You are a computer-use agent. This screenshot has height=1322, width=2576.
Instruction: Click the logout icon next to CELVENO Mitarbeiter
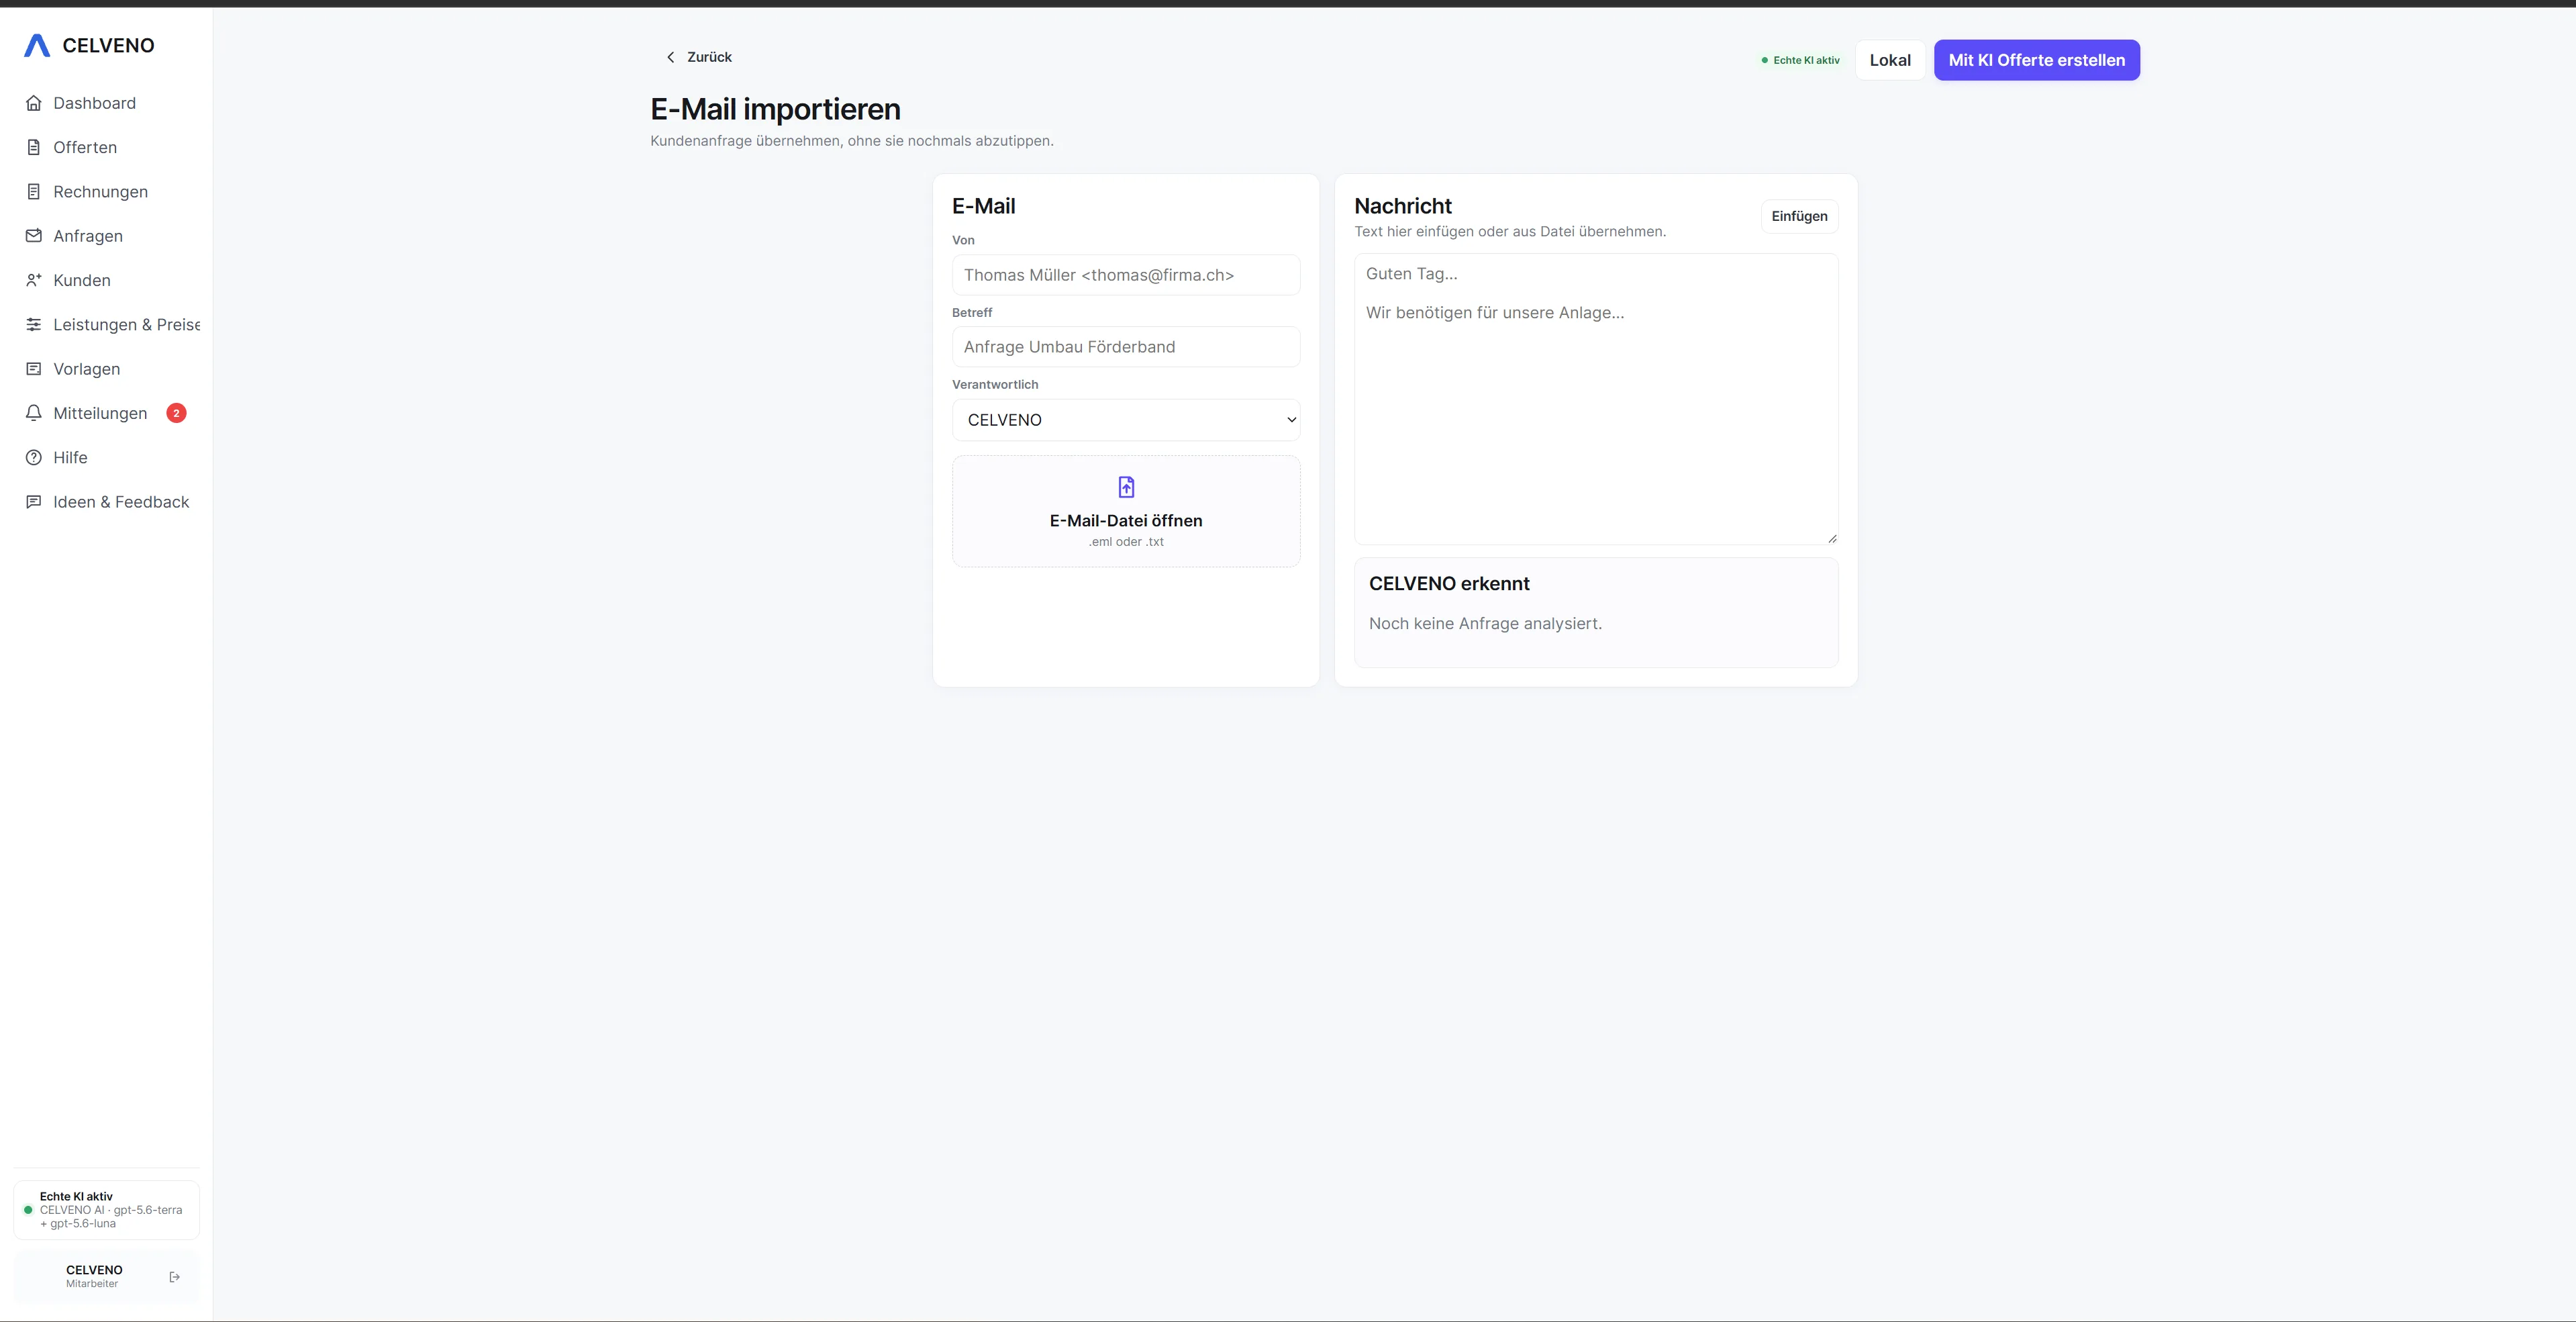coord(175,1277)
